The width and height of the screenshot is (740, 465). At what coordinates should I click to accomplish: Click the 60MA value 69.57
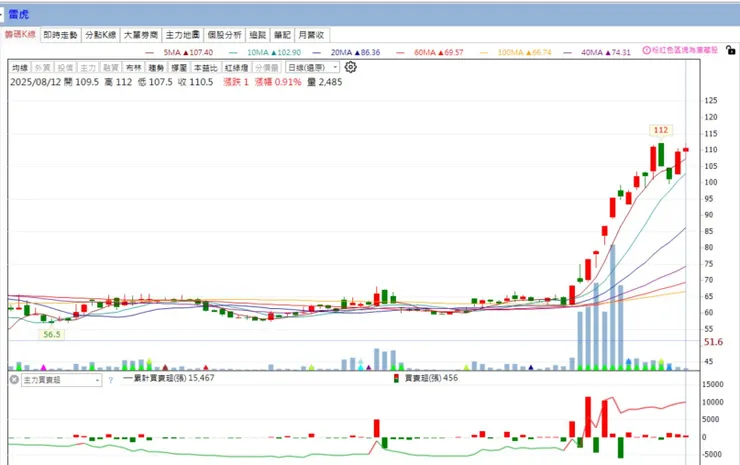pyautogui.click(x=454, y=52)
